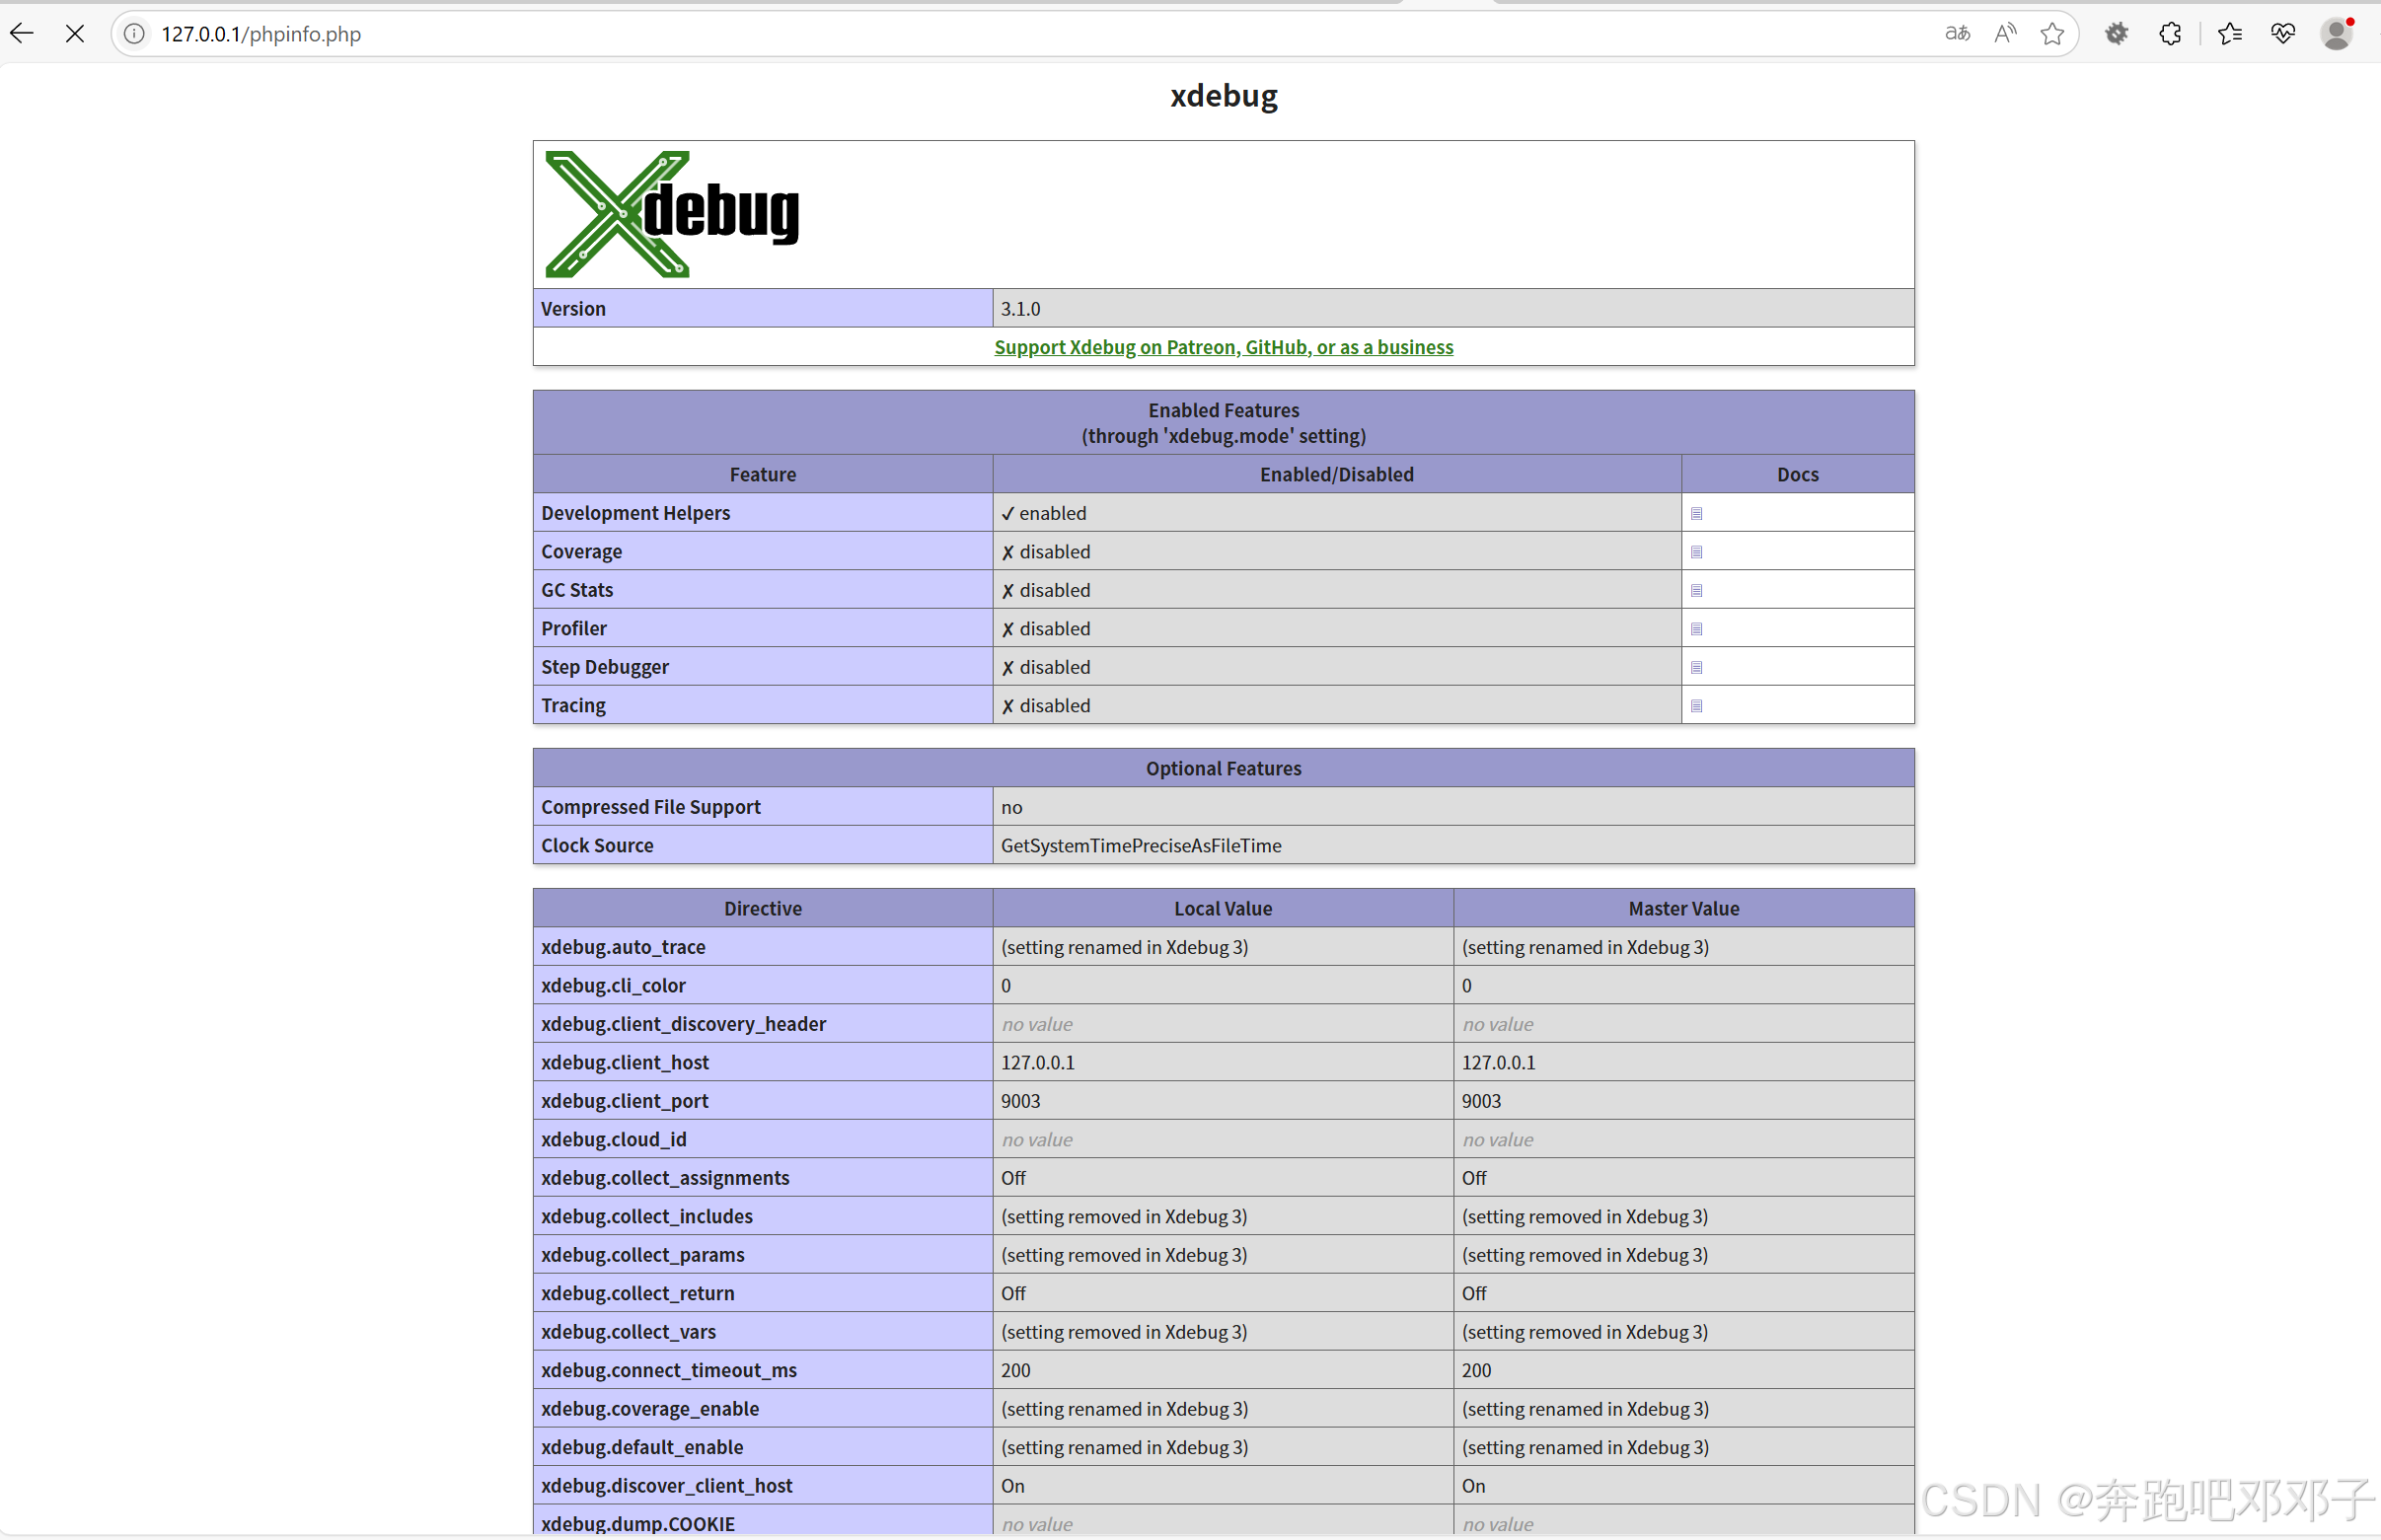Click xdebug.discover_client_host directive

point(667,1486)
